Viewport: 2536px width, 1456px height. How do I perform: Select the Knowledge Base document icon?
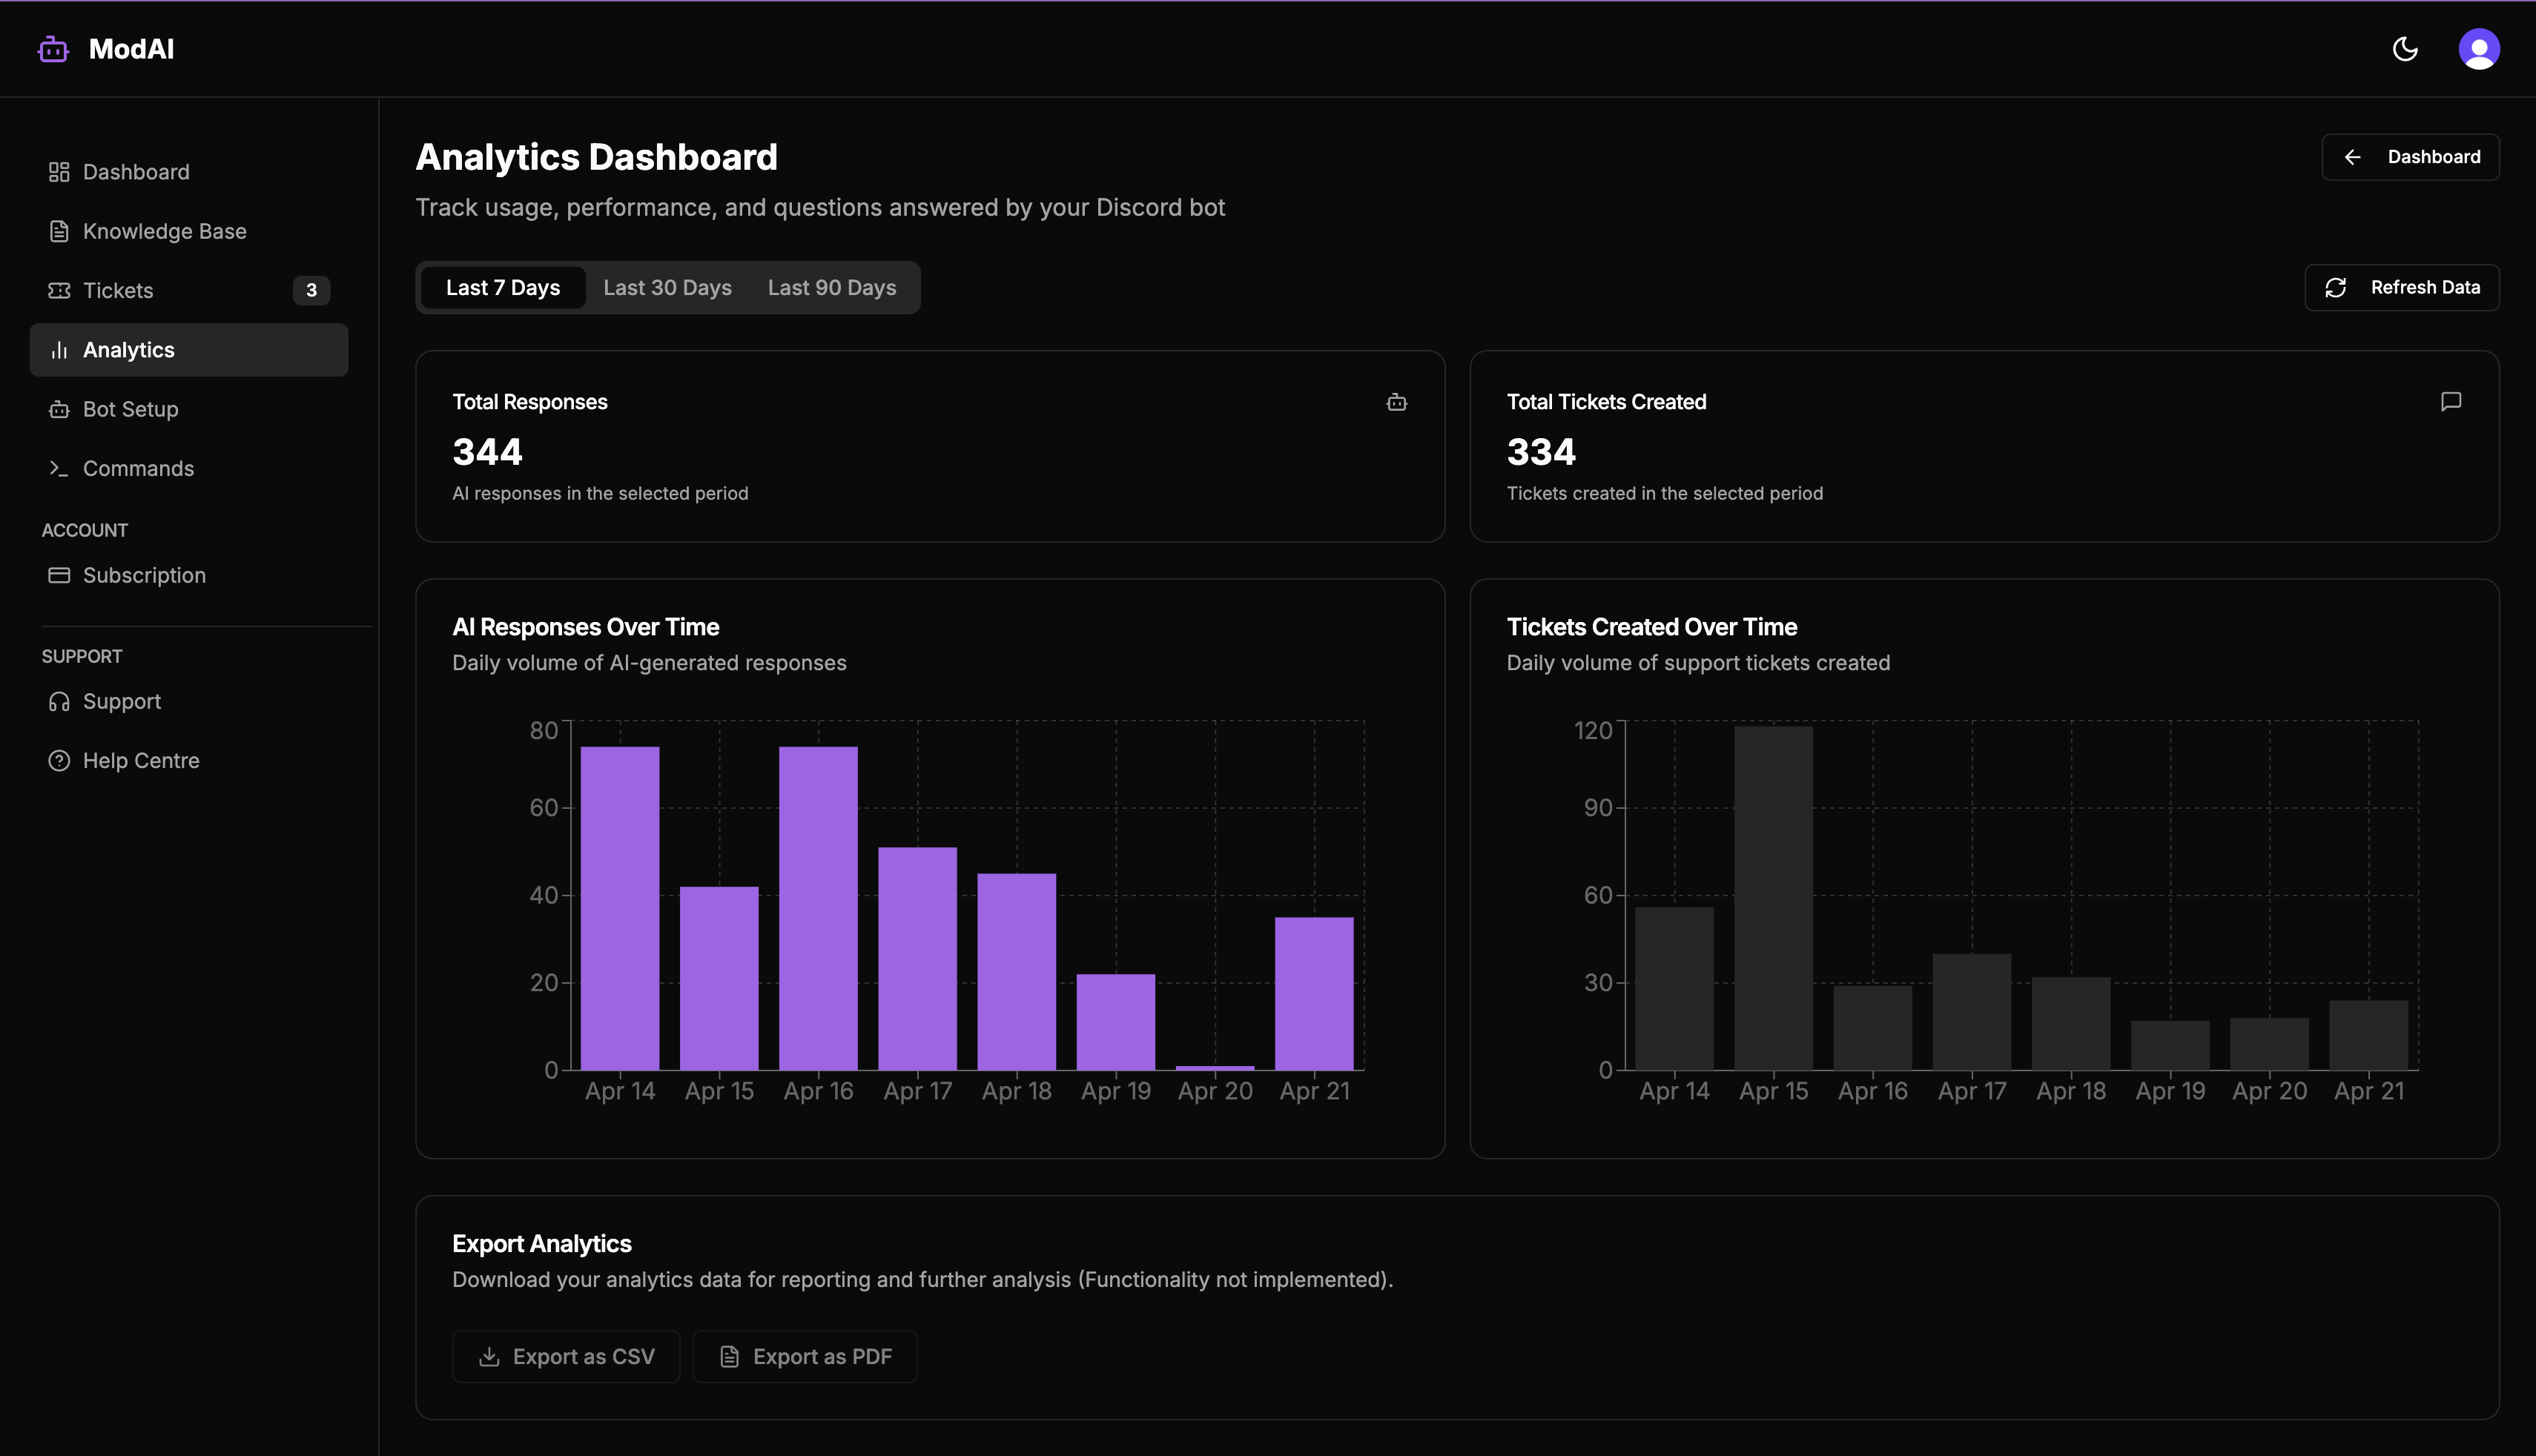pos(58,230)
